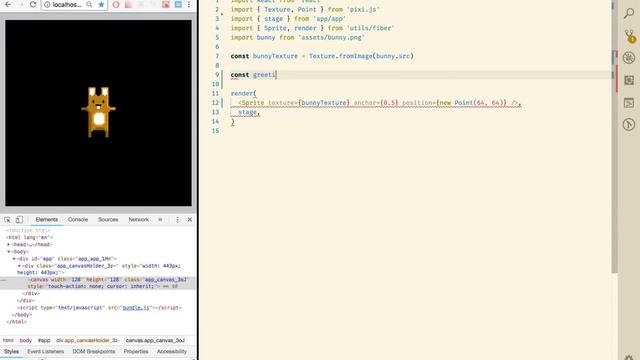Click the localhost address bar

coord(67,5)
